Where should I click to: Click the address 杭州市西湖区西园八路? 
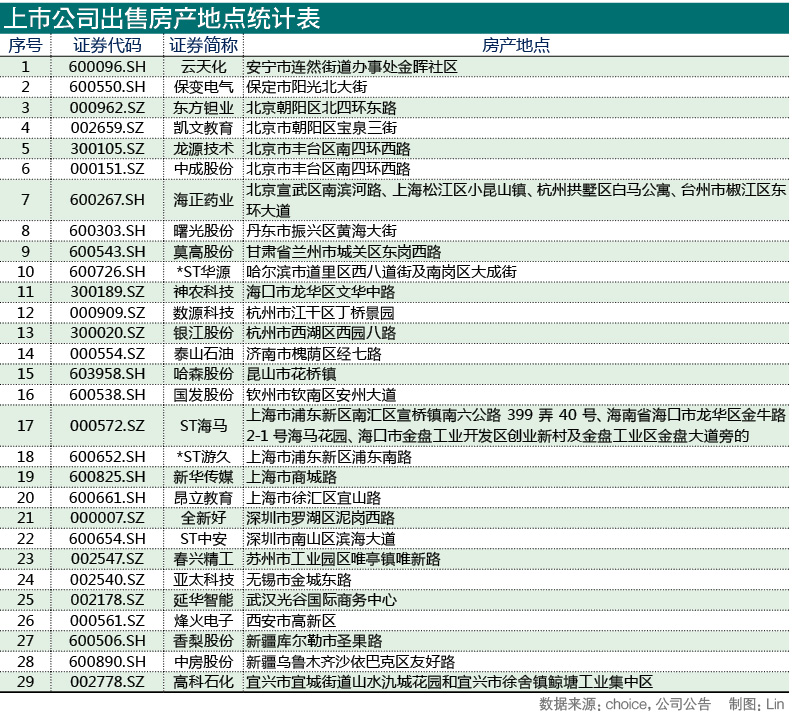tap(322, 333)
